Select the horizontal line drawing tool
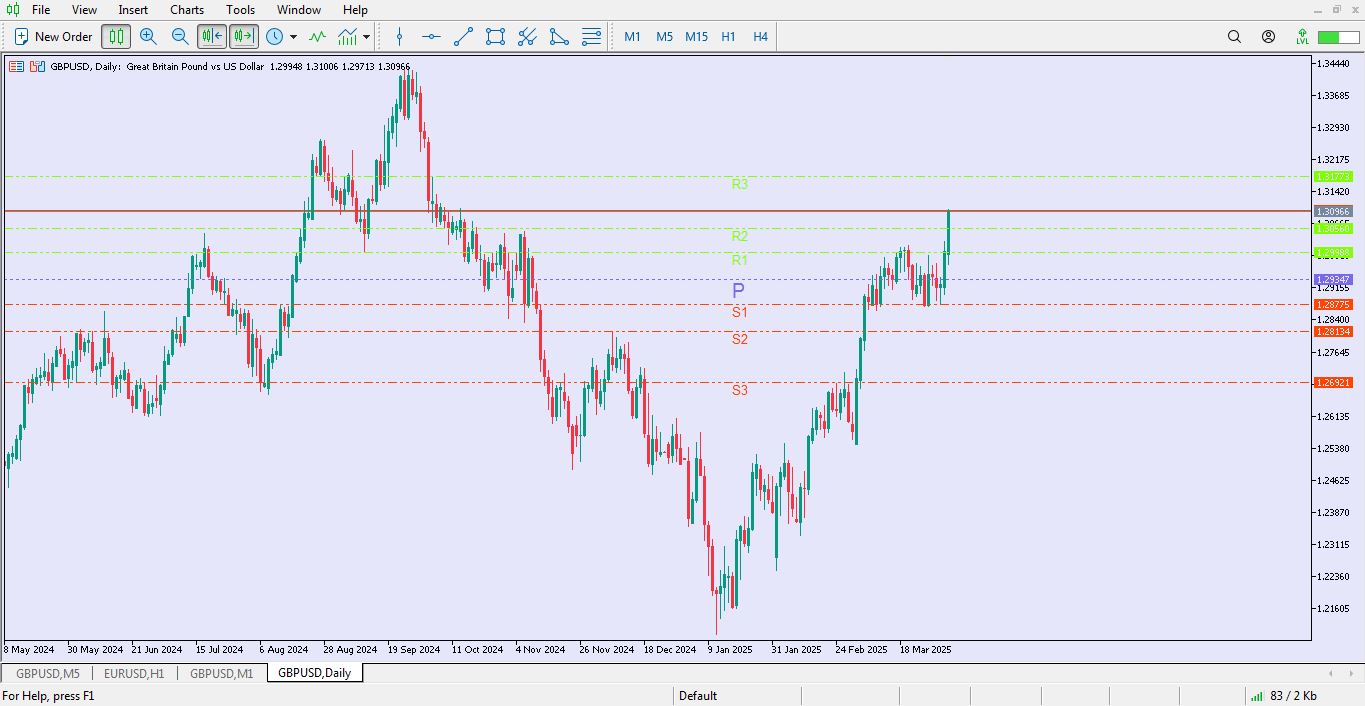1365x706 pixels. click(431, 37)
